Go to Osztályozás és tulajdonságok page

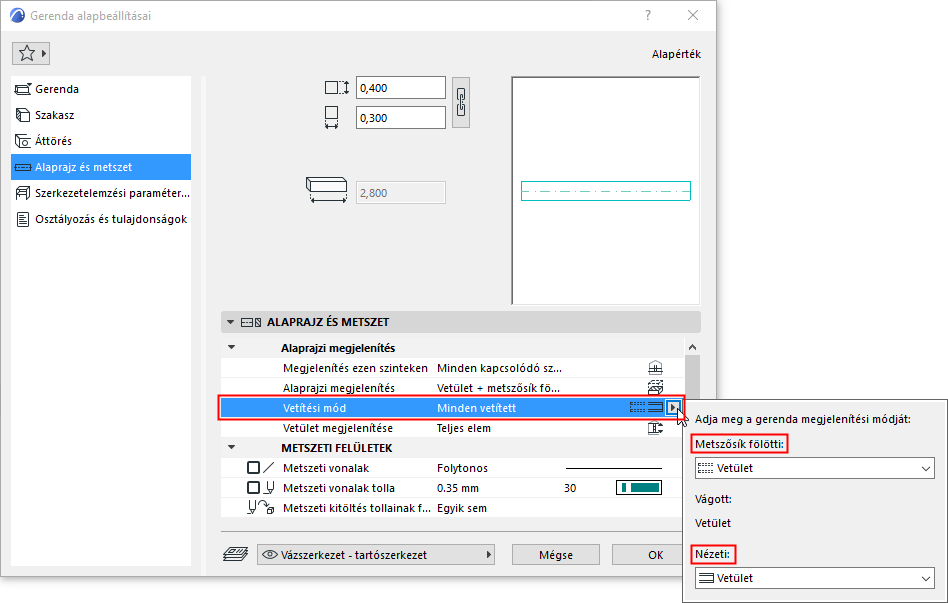101,219
